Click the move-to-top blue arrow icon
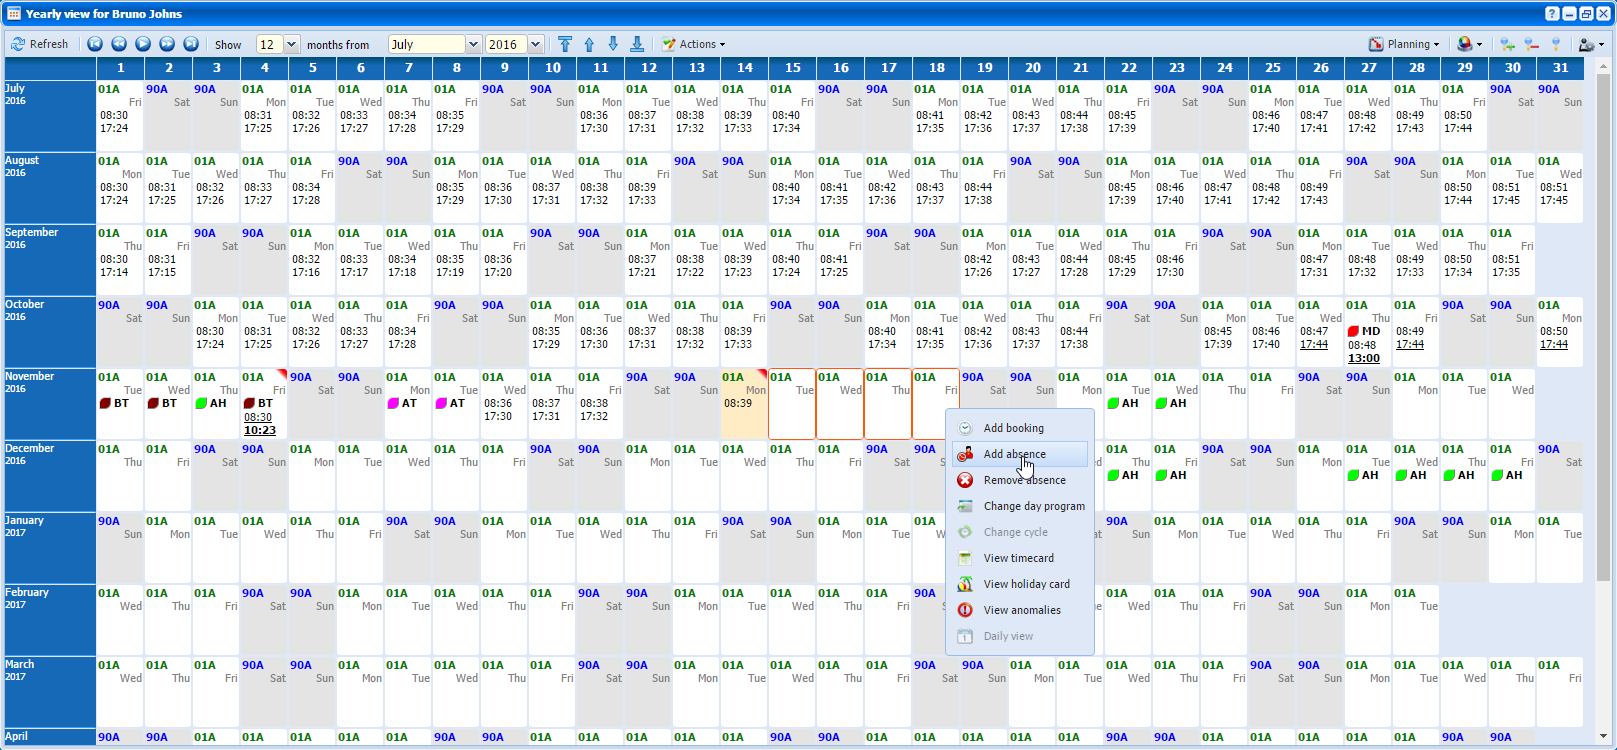This screenshot has width=1617, height=750. coord(565,44)
